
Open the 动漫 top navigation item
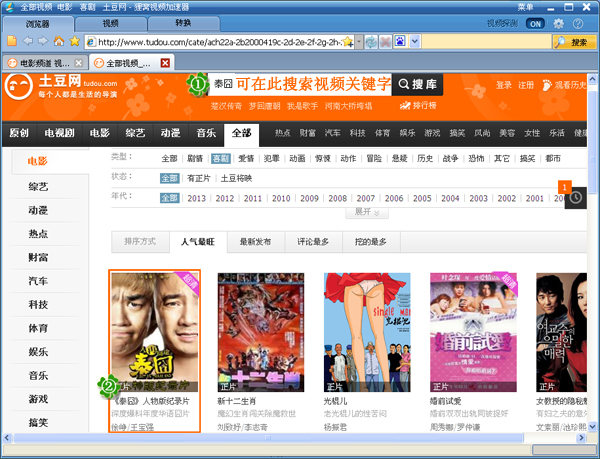170,133
